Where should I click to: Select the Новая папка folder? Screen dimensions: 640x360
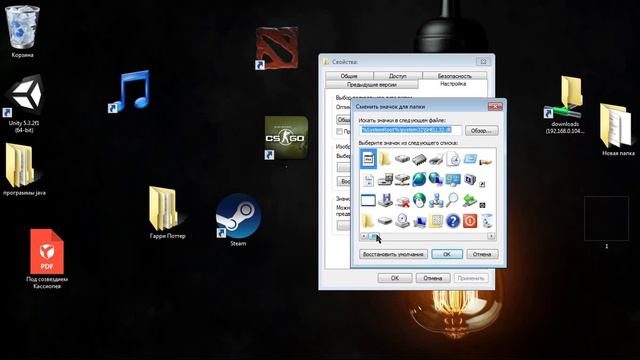click(618, 130)
